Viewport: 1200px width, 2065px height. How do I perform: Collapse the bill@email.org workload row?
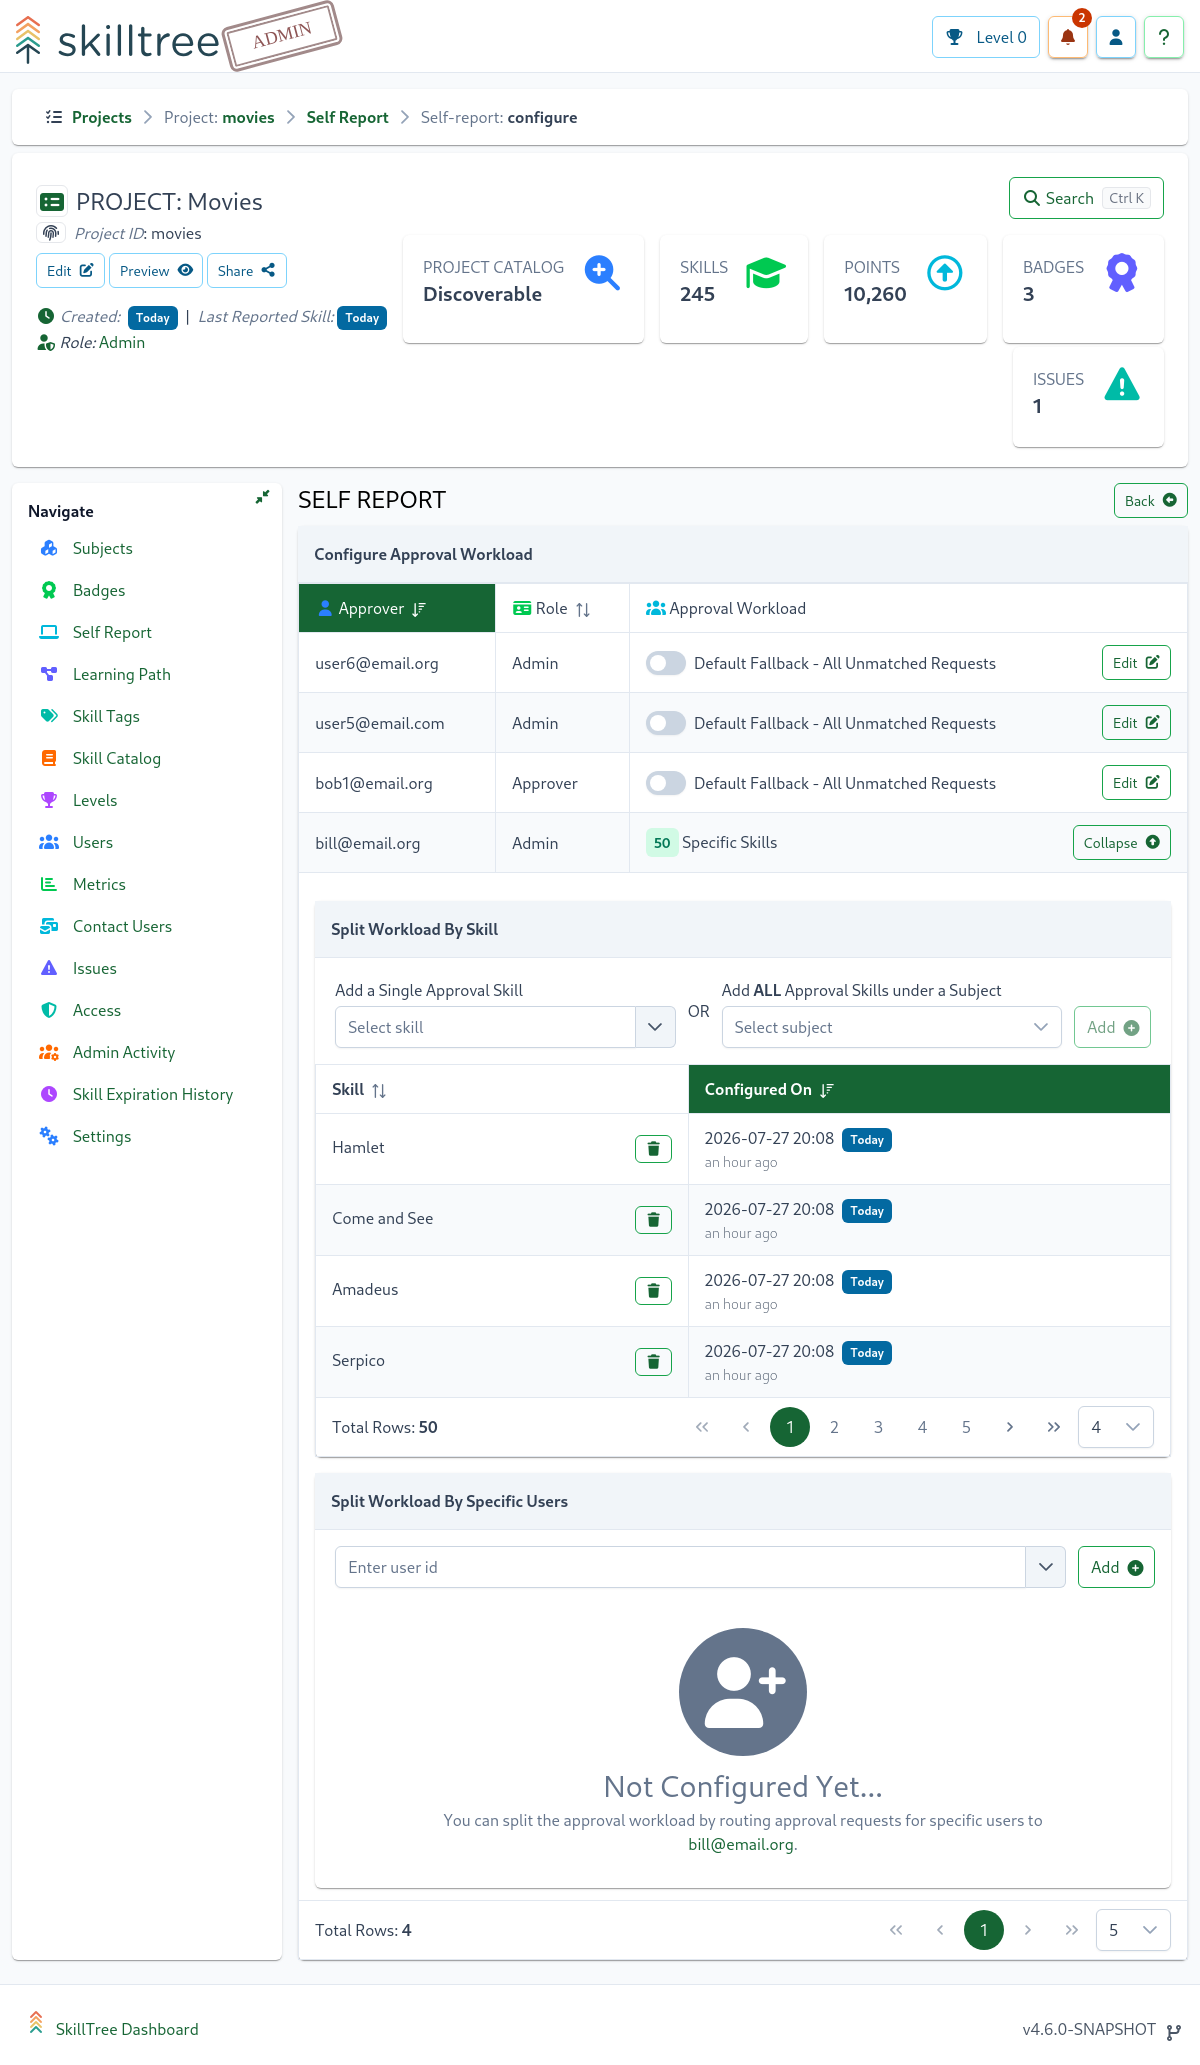1121,843
